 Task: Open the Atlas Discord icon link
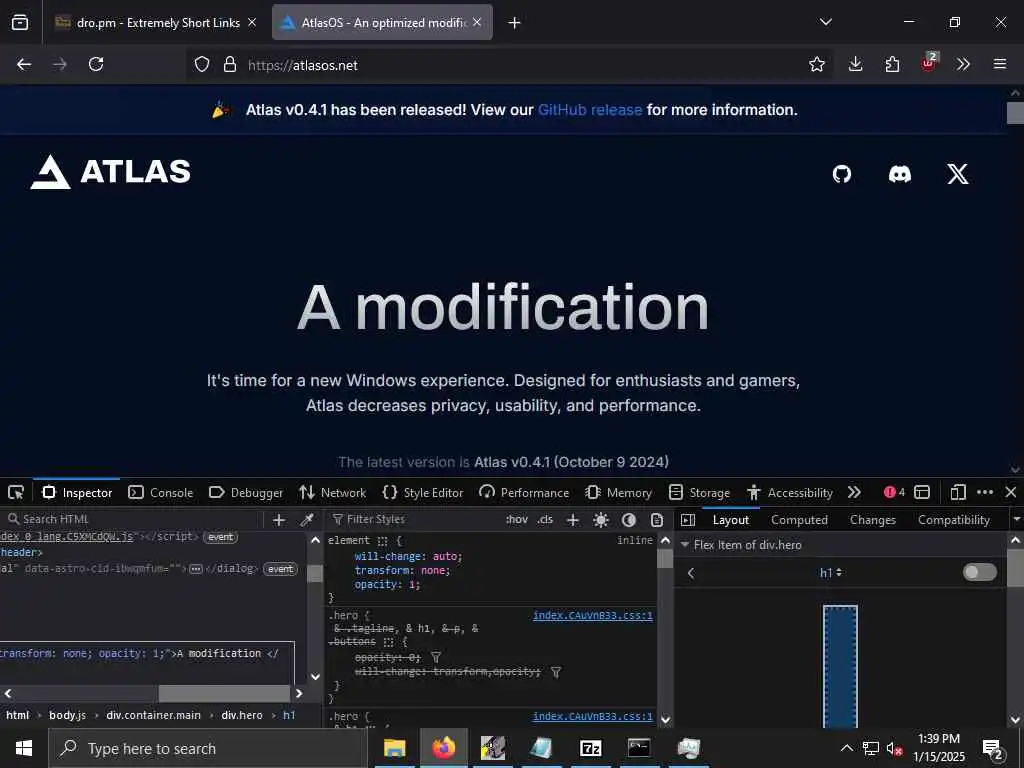pyautogui.click(x=900, y=174)
